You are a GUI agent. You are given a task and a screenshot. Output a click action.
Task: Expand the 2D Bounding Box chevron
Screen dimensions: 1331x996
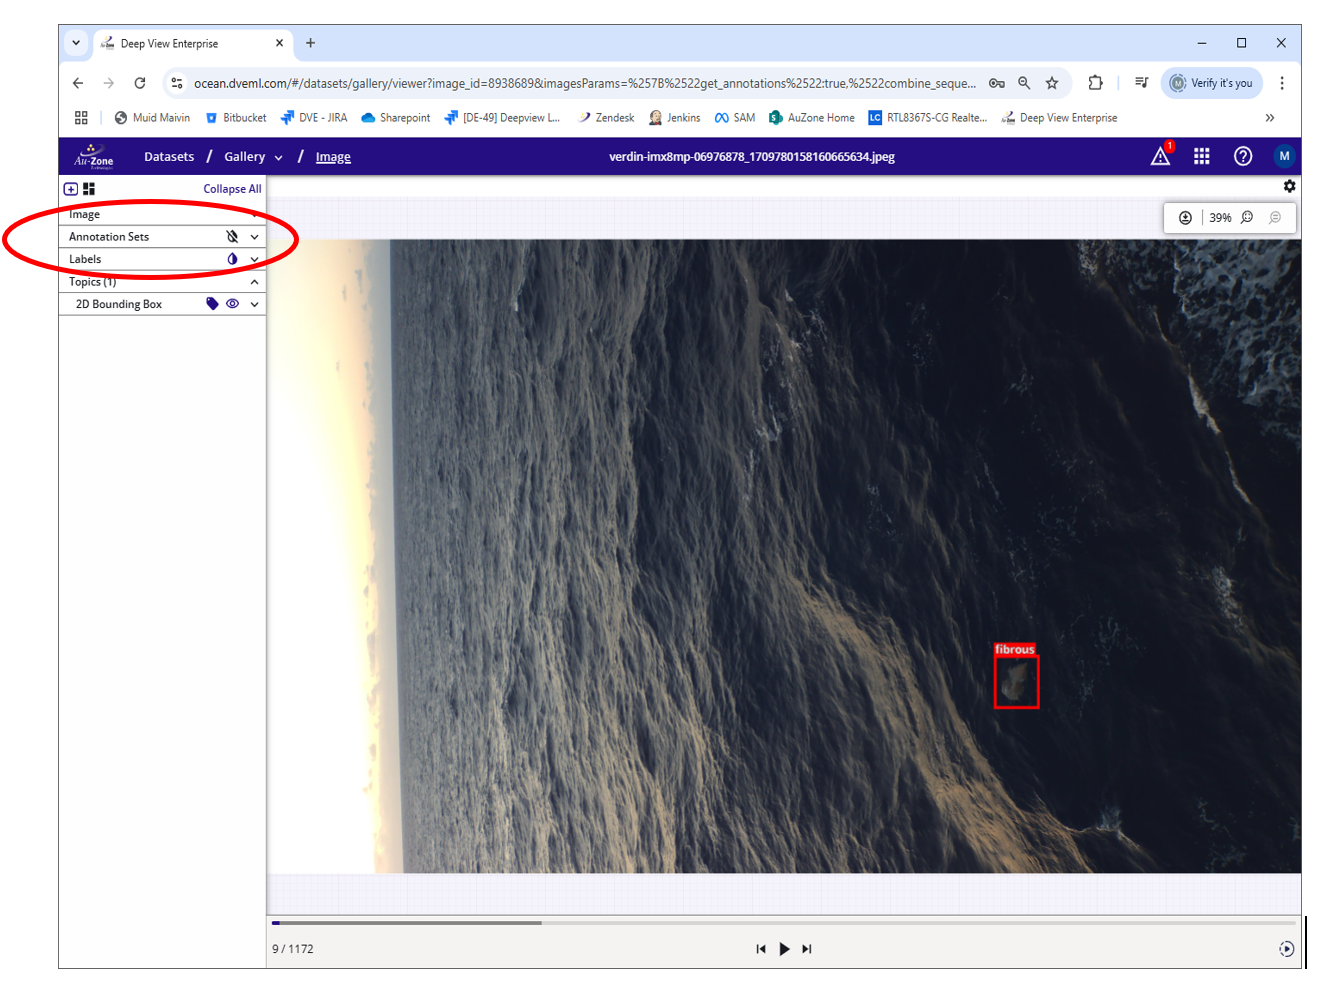pos(255,304)
